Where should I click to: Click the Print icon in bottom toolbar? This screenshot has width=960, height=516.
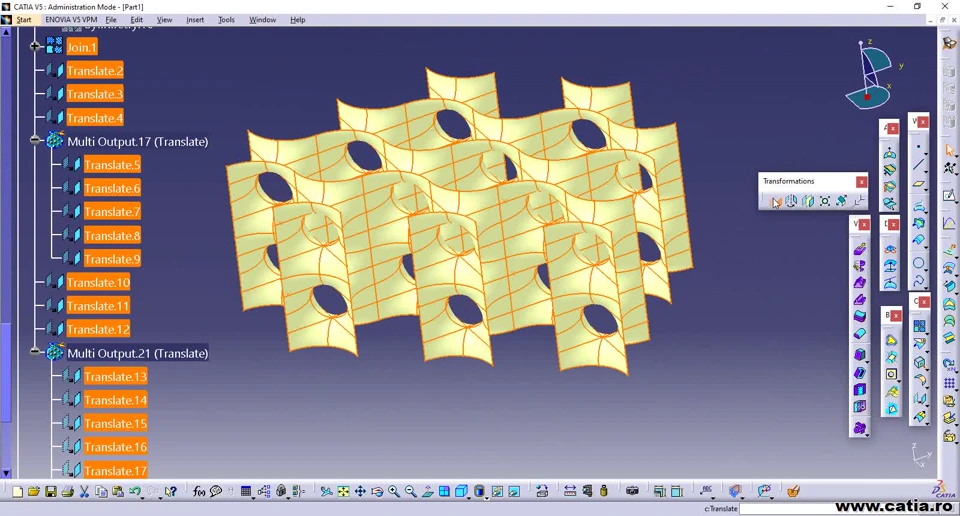click(x=67, y=491)
